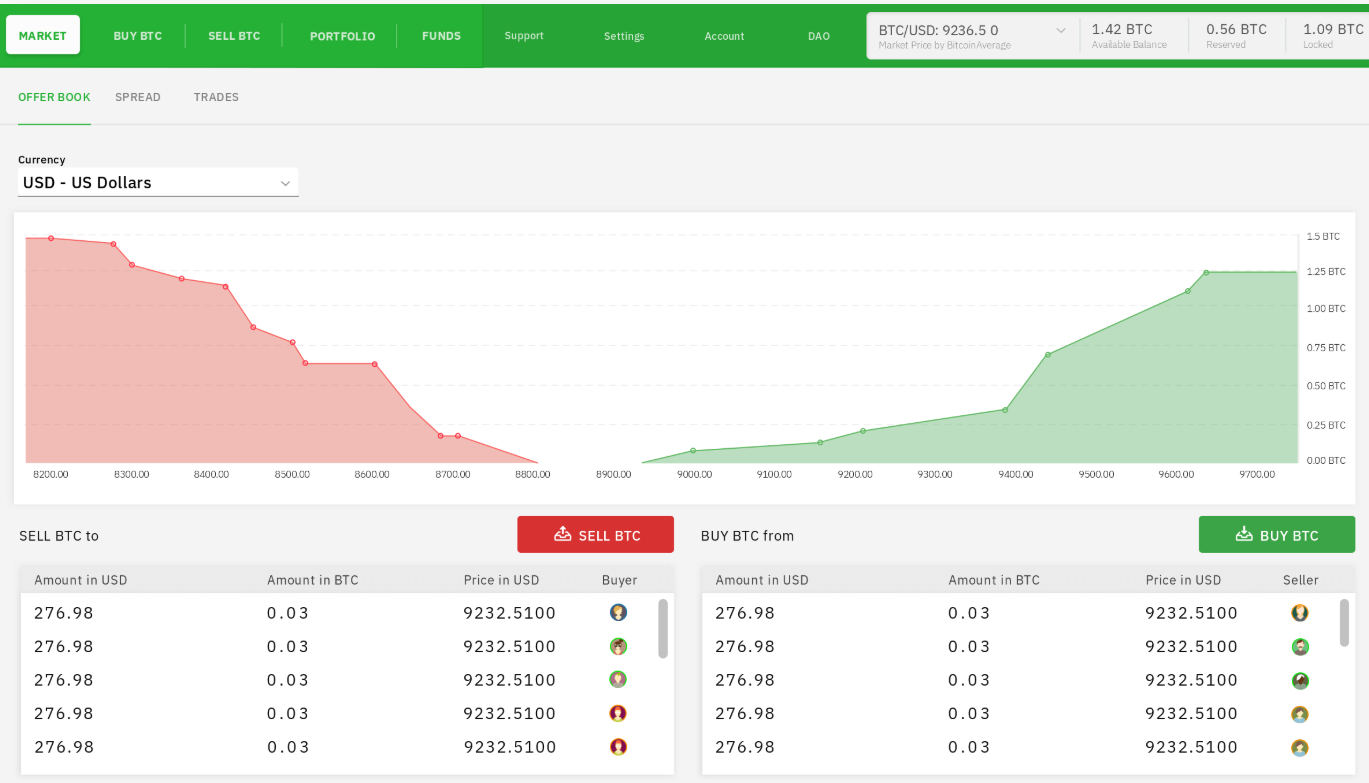Click the 9700.00 chart axis label

[1256, 474]
